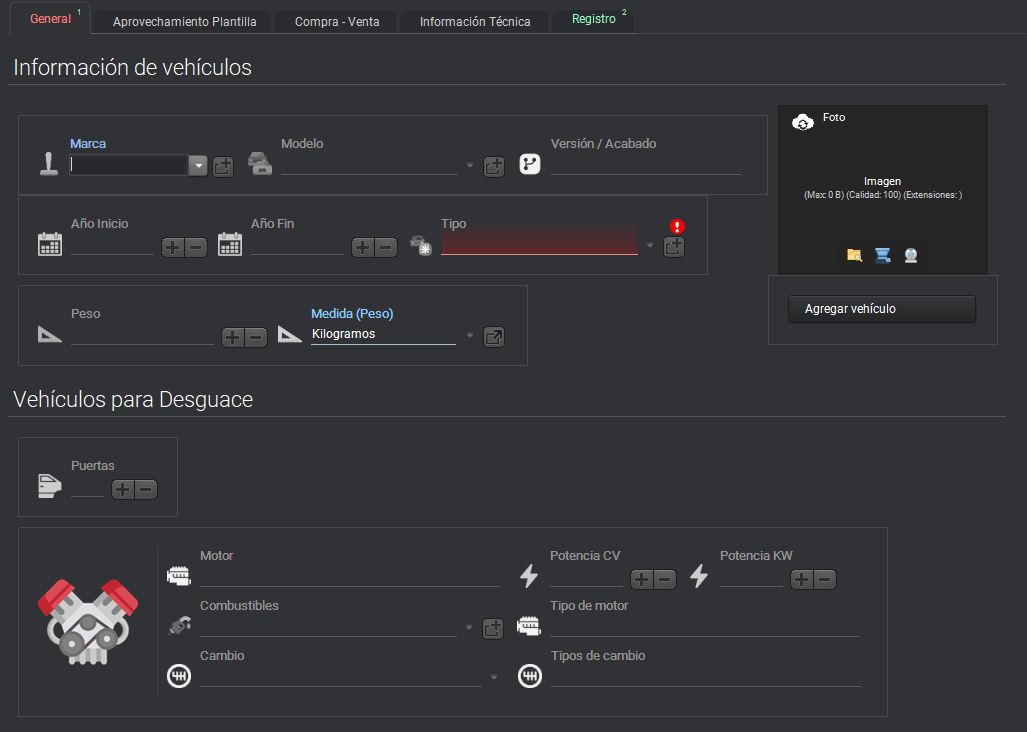Image resolution: width=1027 pixels, height=732 pixels.
Task: Switch to the Compra - Venta tab
Action: pyautogui.click(x=337, y=21)
